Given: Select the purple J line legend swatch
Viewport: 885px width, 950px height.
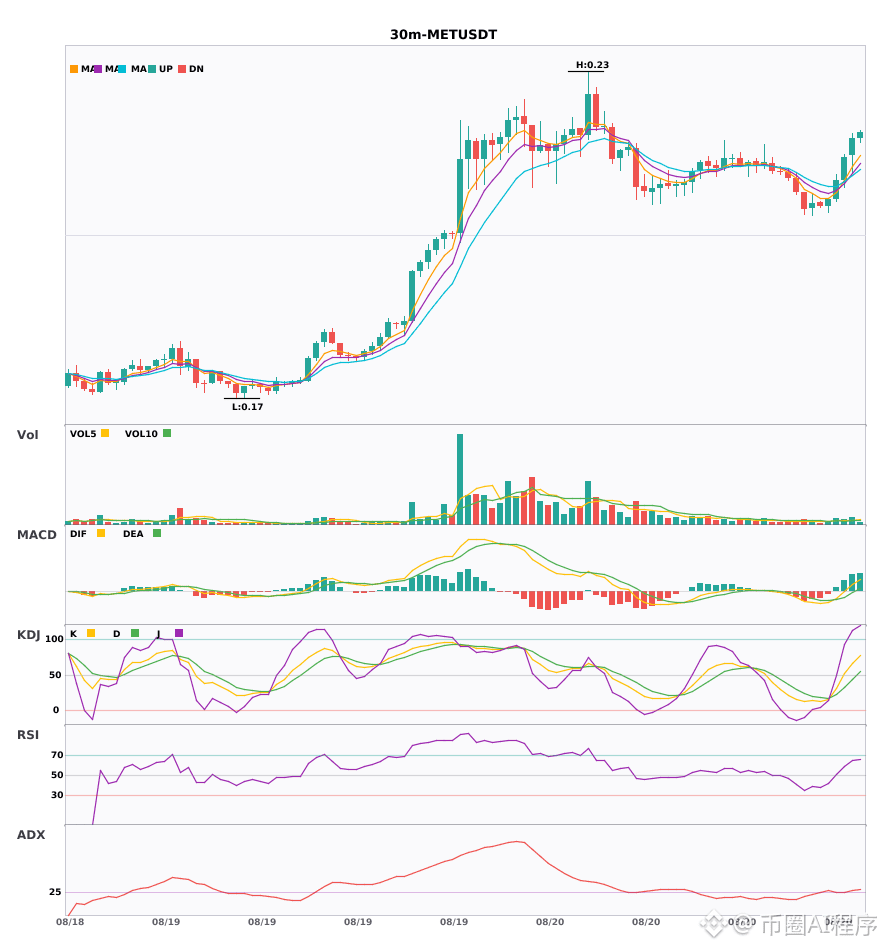Looking at the screenshot, I should click(179, 633).
